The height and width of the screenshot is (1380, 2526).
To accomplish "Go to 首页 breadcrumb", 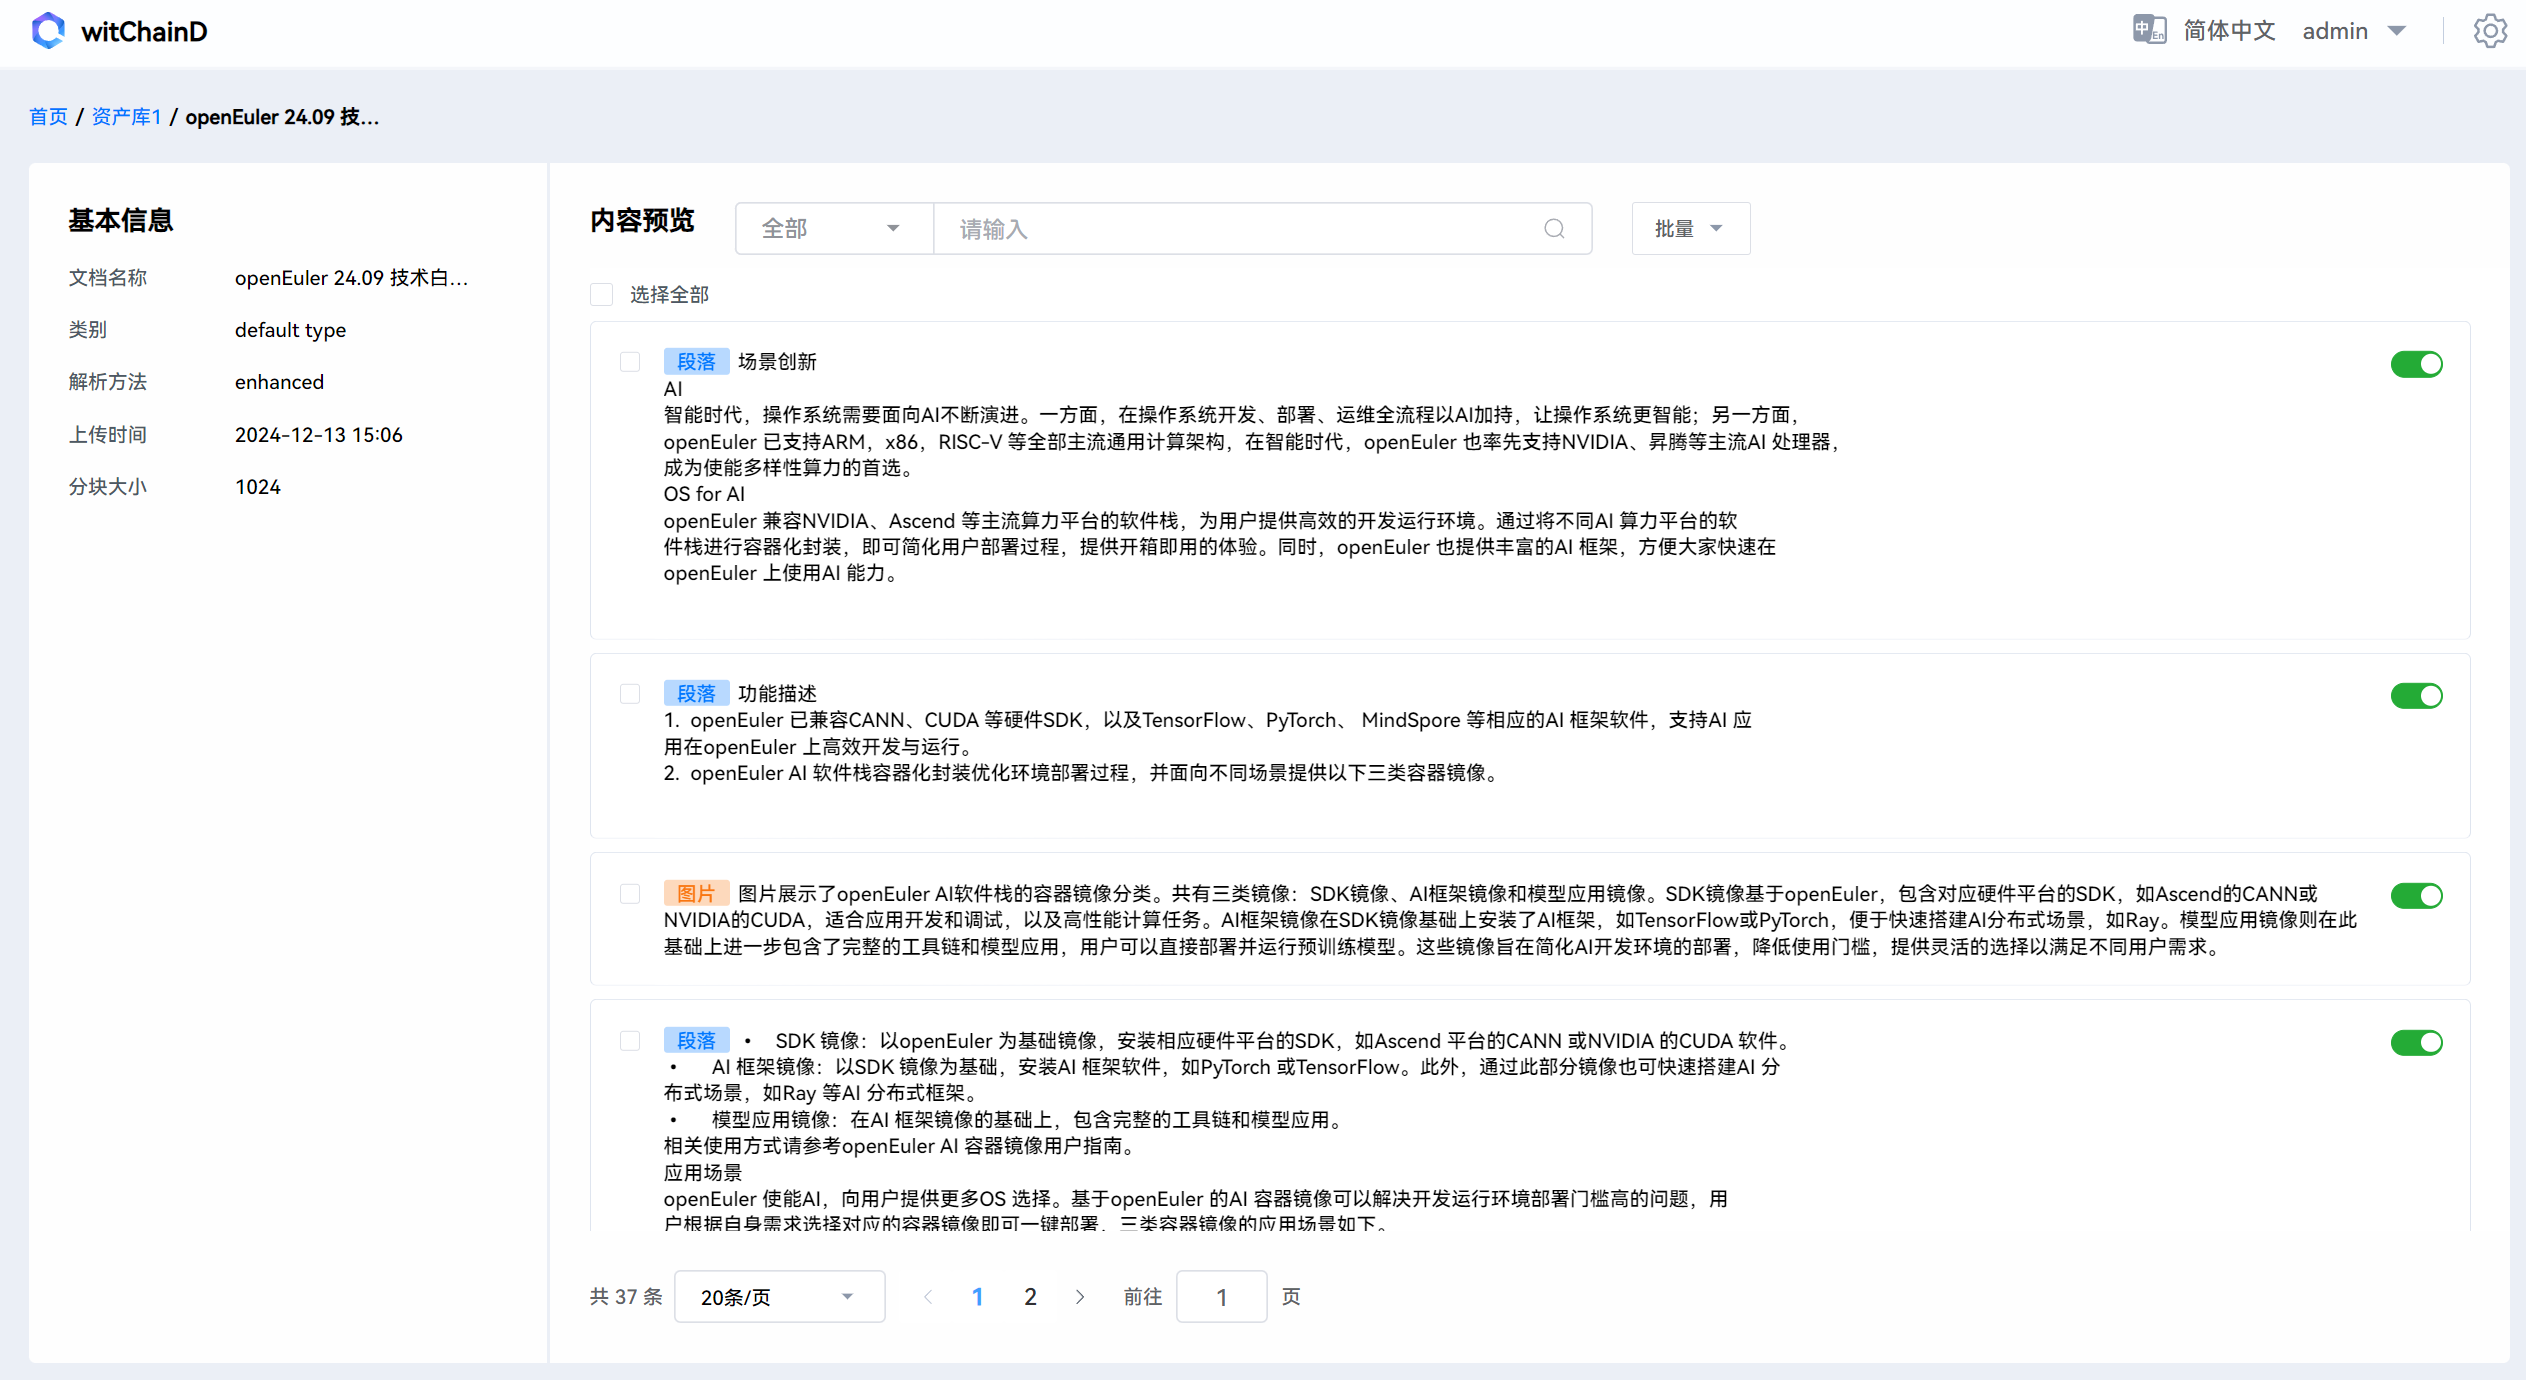I will (48, 117).
